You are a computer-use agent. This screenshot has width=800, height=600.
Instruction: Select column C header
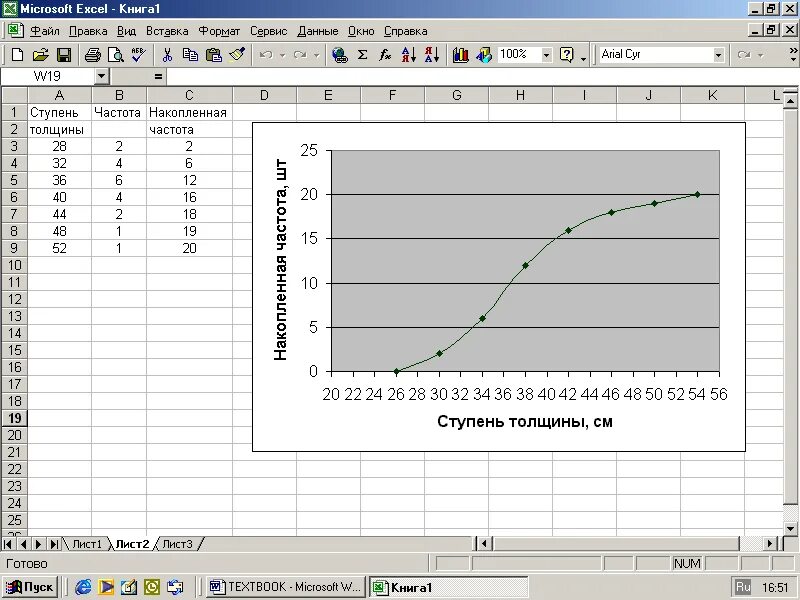pyautogui.click(x=189, y=95)
